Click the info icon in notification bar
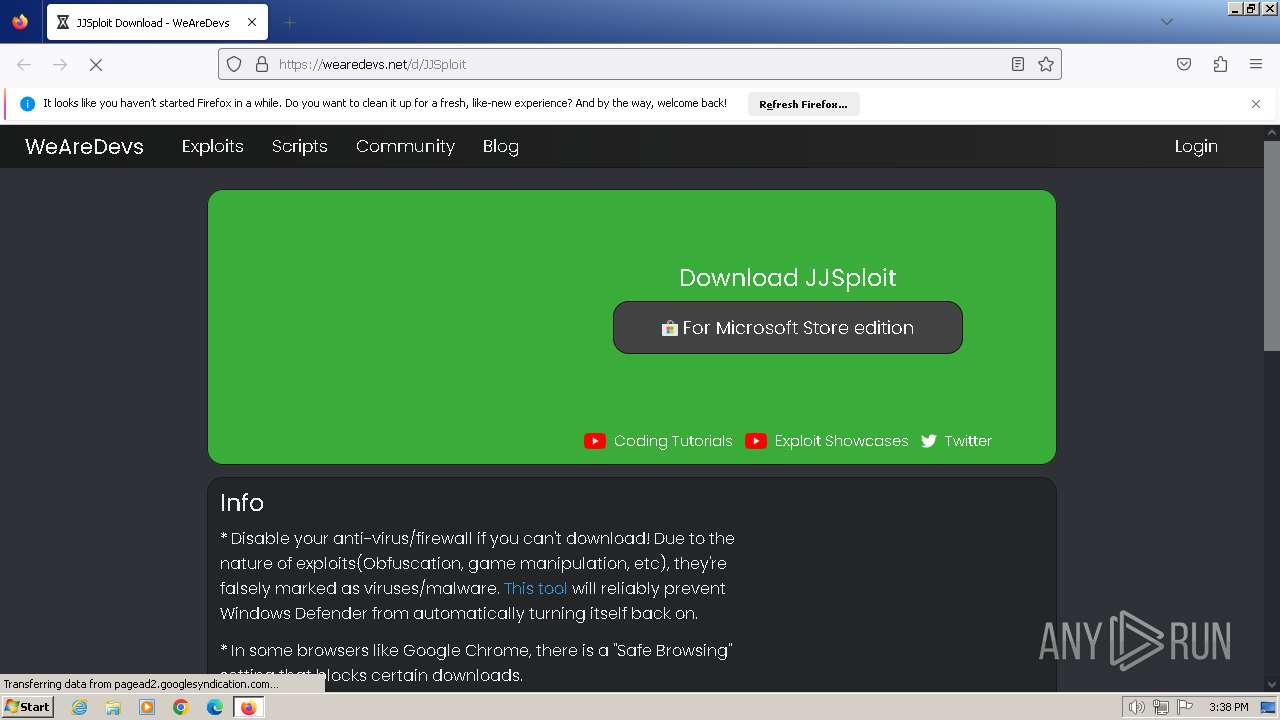 (x=27, y=104)
